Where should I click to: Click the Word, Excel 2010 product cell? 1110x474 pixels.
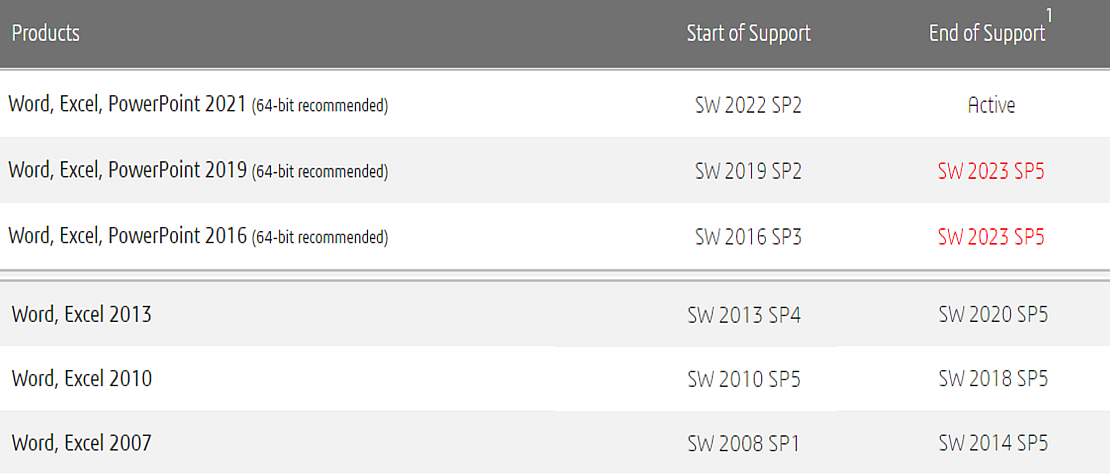(81, 379)
